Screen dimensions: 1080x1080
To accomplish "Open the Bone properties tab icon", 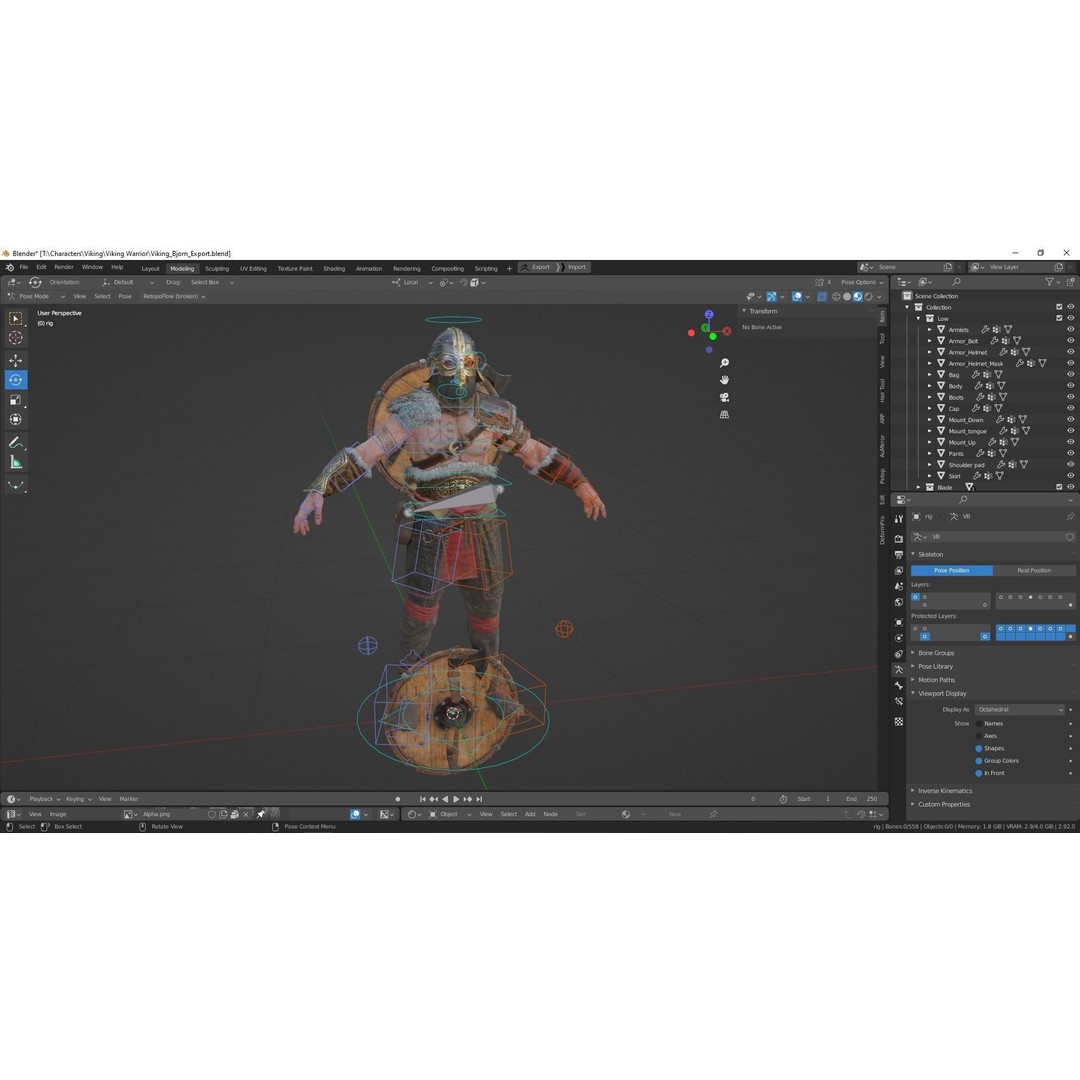I will 898,685.
